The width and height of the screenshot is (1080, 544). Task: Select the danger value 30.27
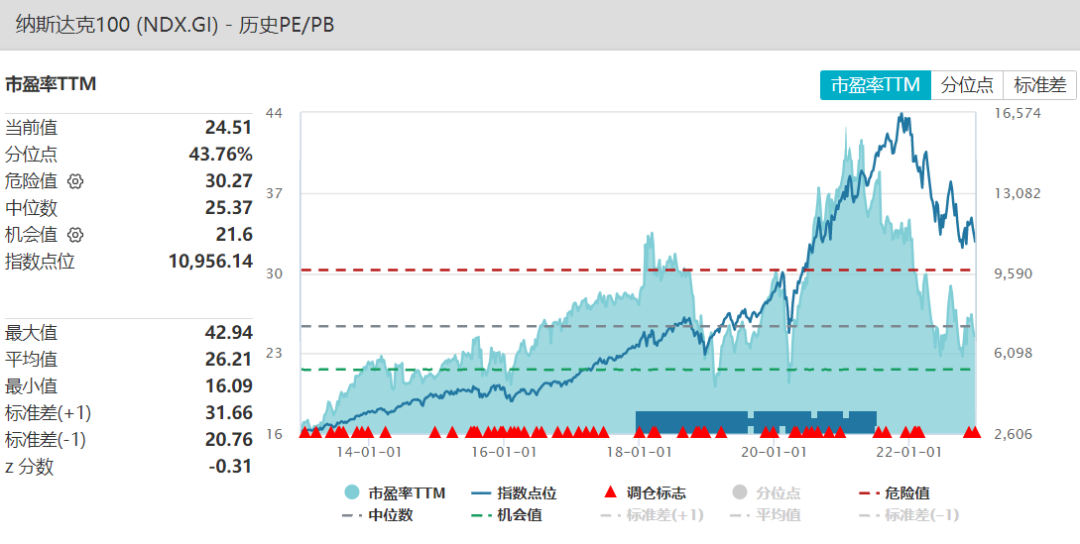coord(229,181)
